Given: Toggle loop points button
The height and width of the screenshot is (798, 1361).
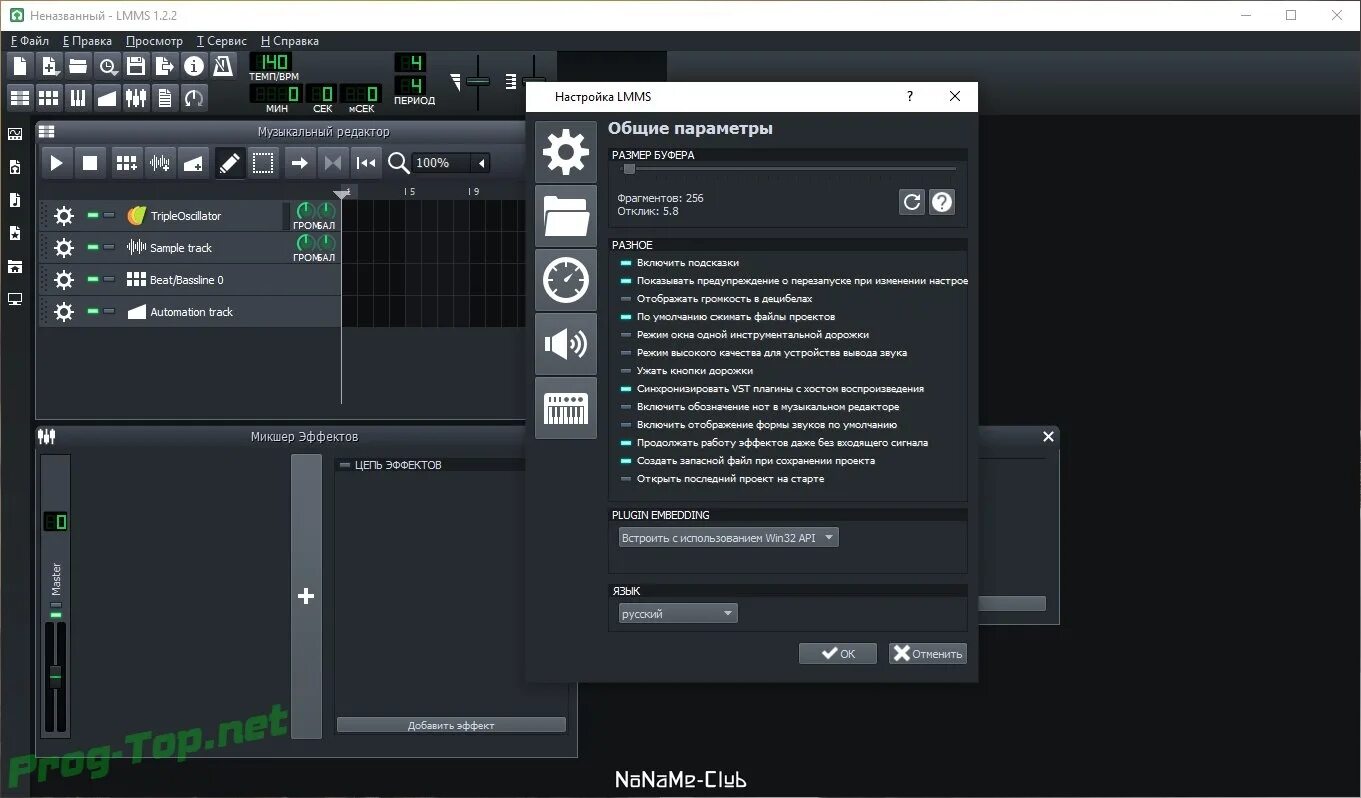Looking at the screenshot, I should [333, 163].
